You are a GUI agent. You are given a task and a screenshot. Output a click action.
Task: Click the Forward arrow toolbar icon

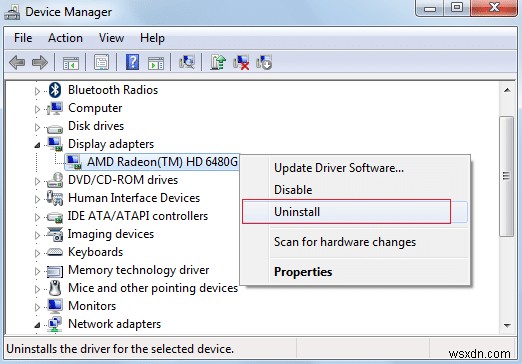[x=40, y=62]
